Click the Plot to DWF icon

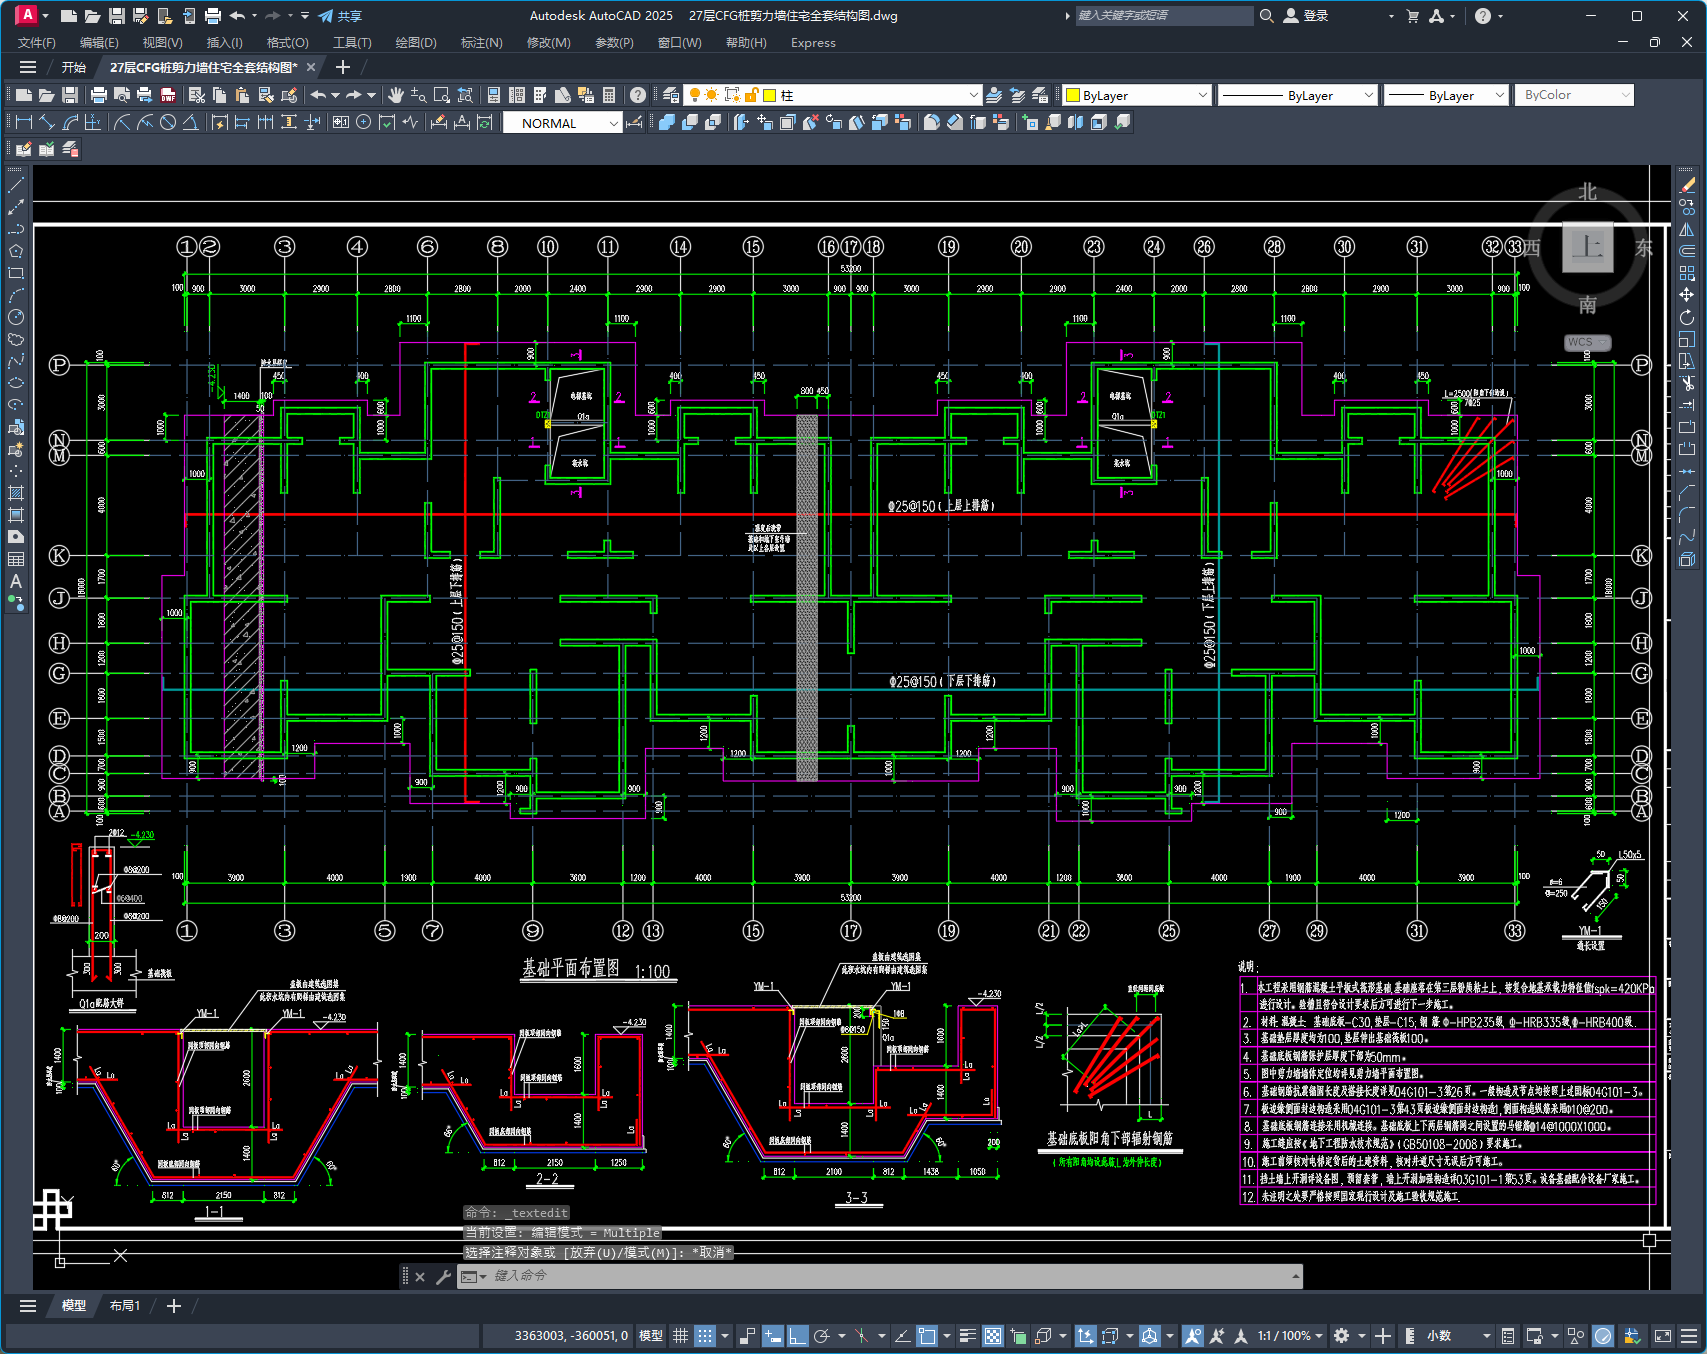point(168,95)
